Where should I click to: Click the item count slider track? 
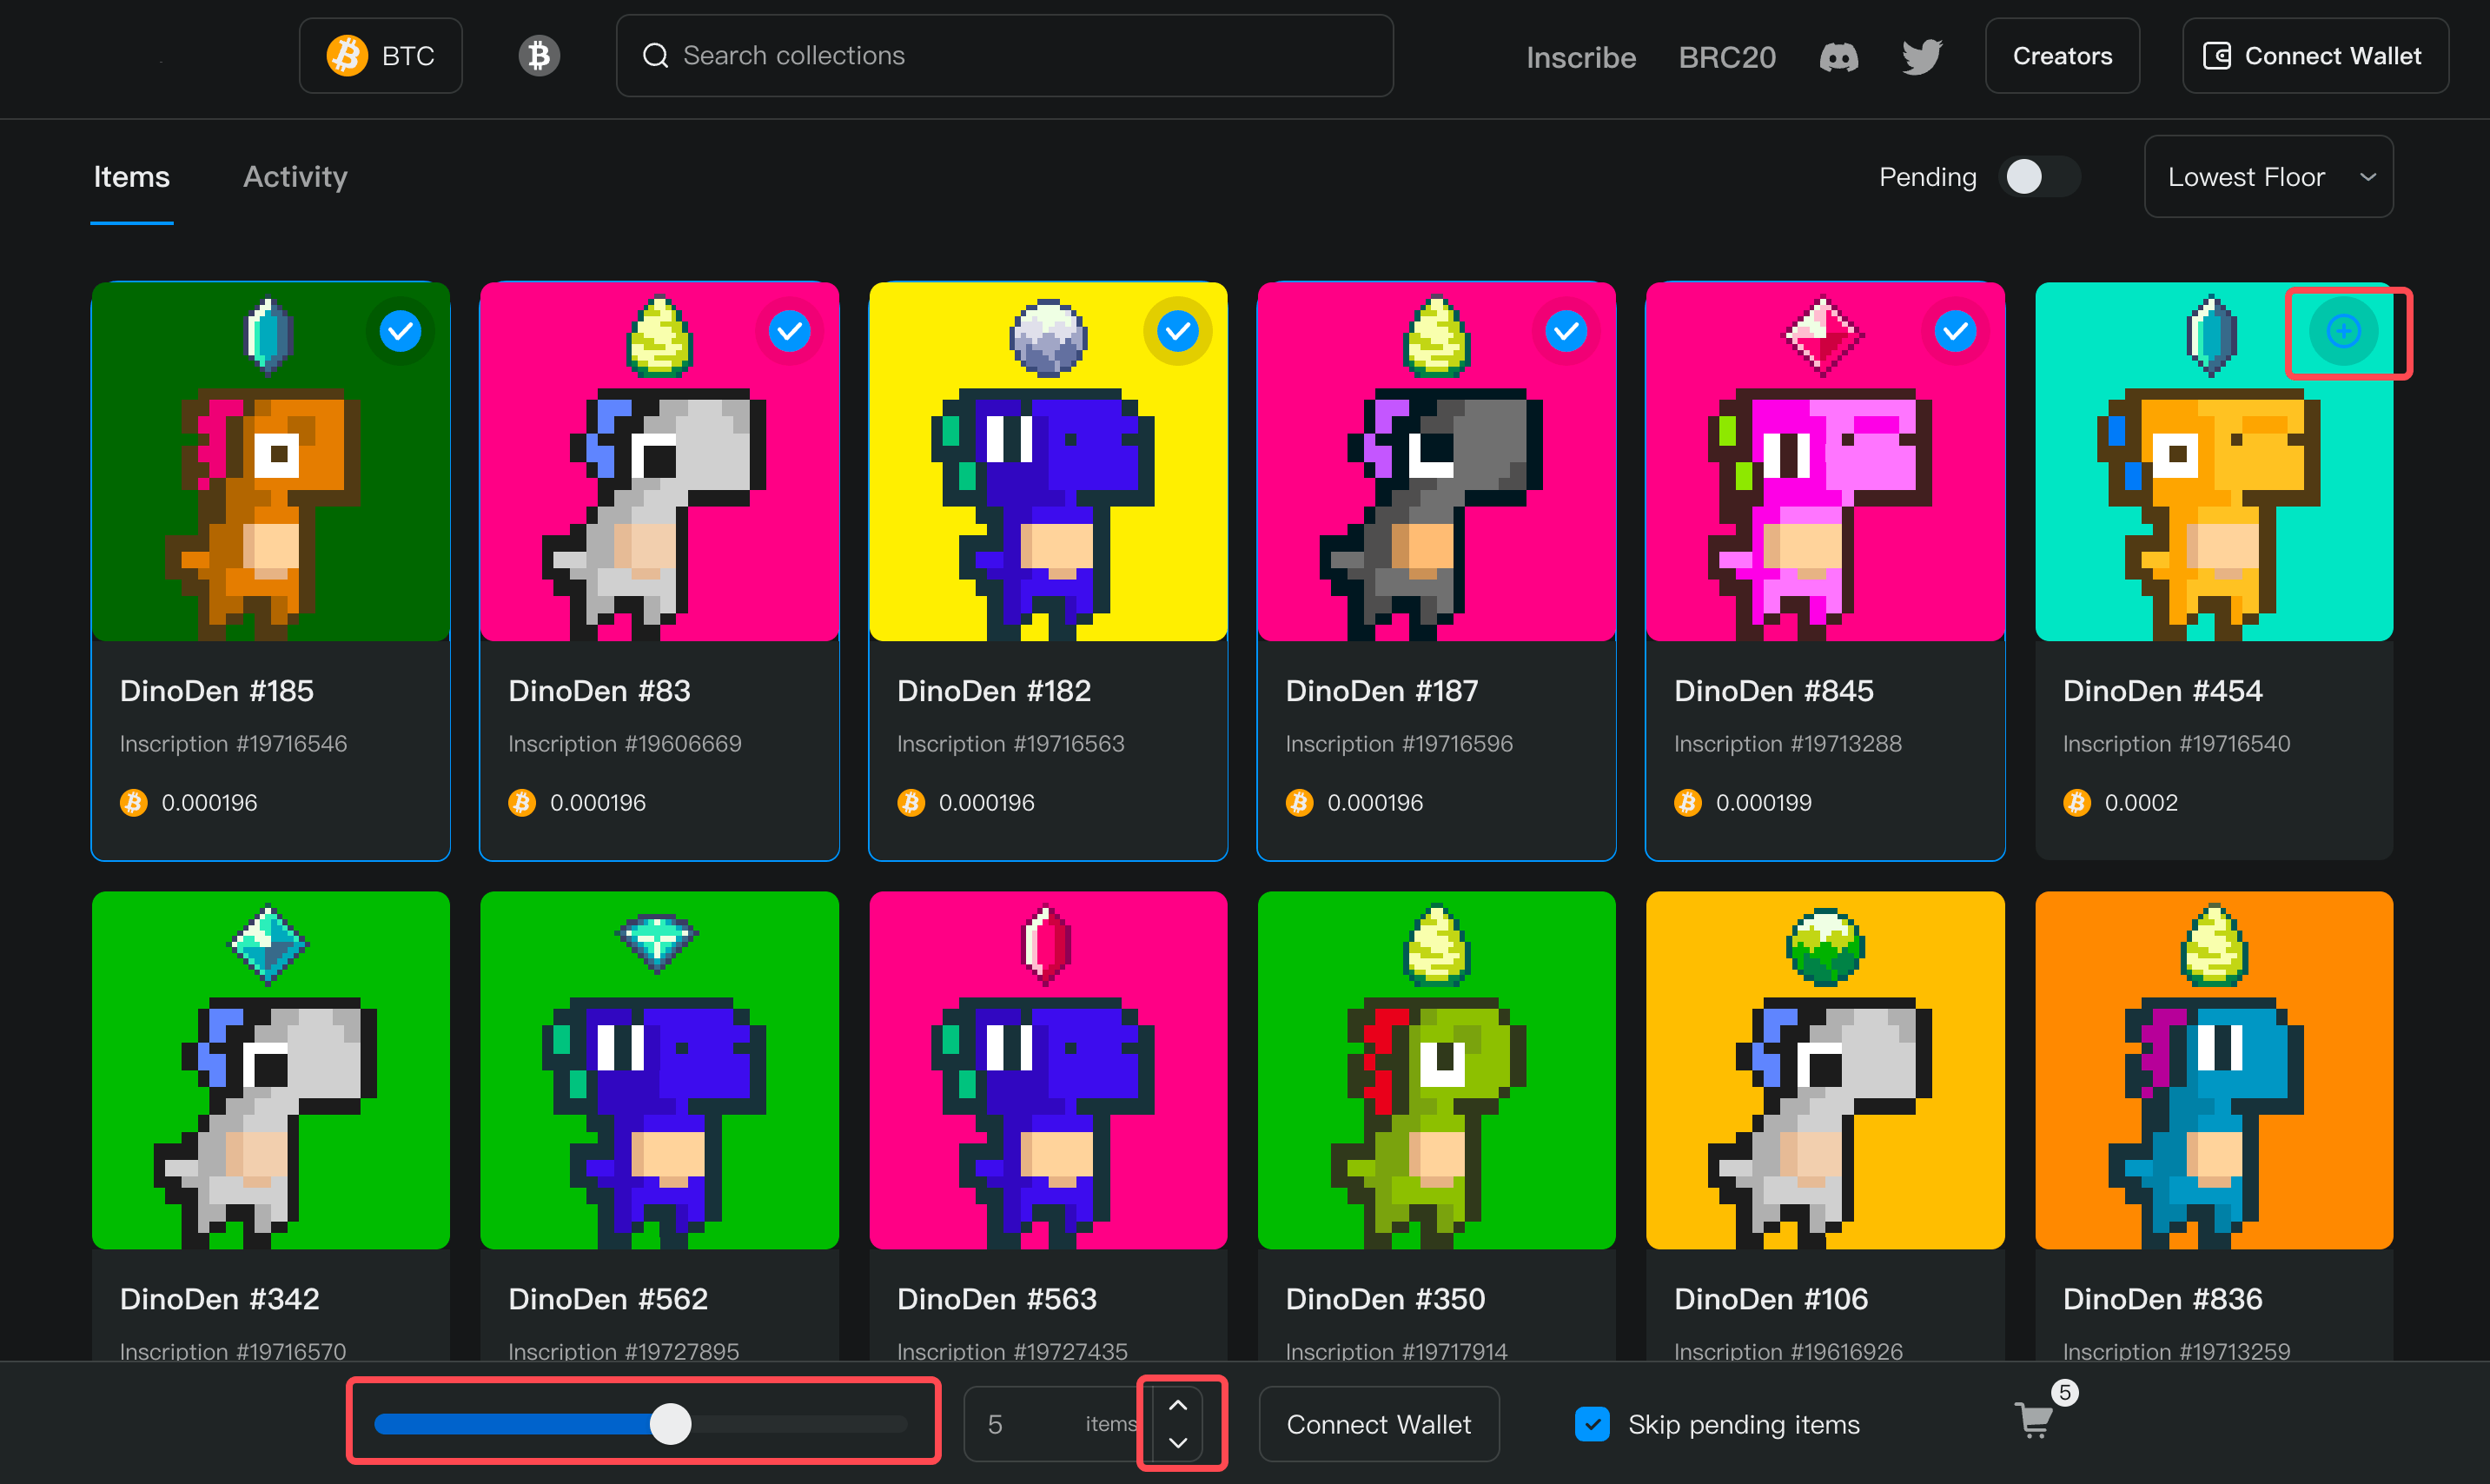[x=800, y=1424]
